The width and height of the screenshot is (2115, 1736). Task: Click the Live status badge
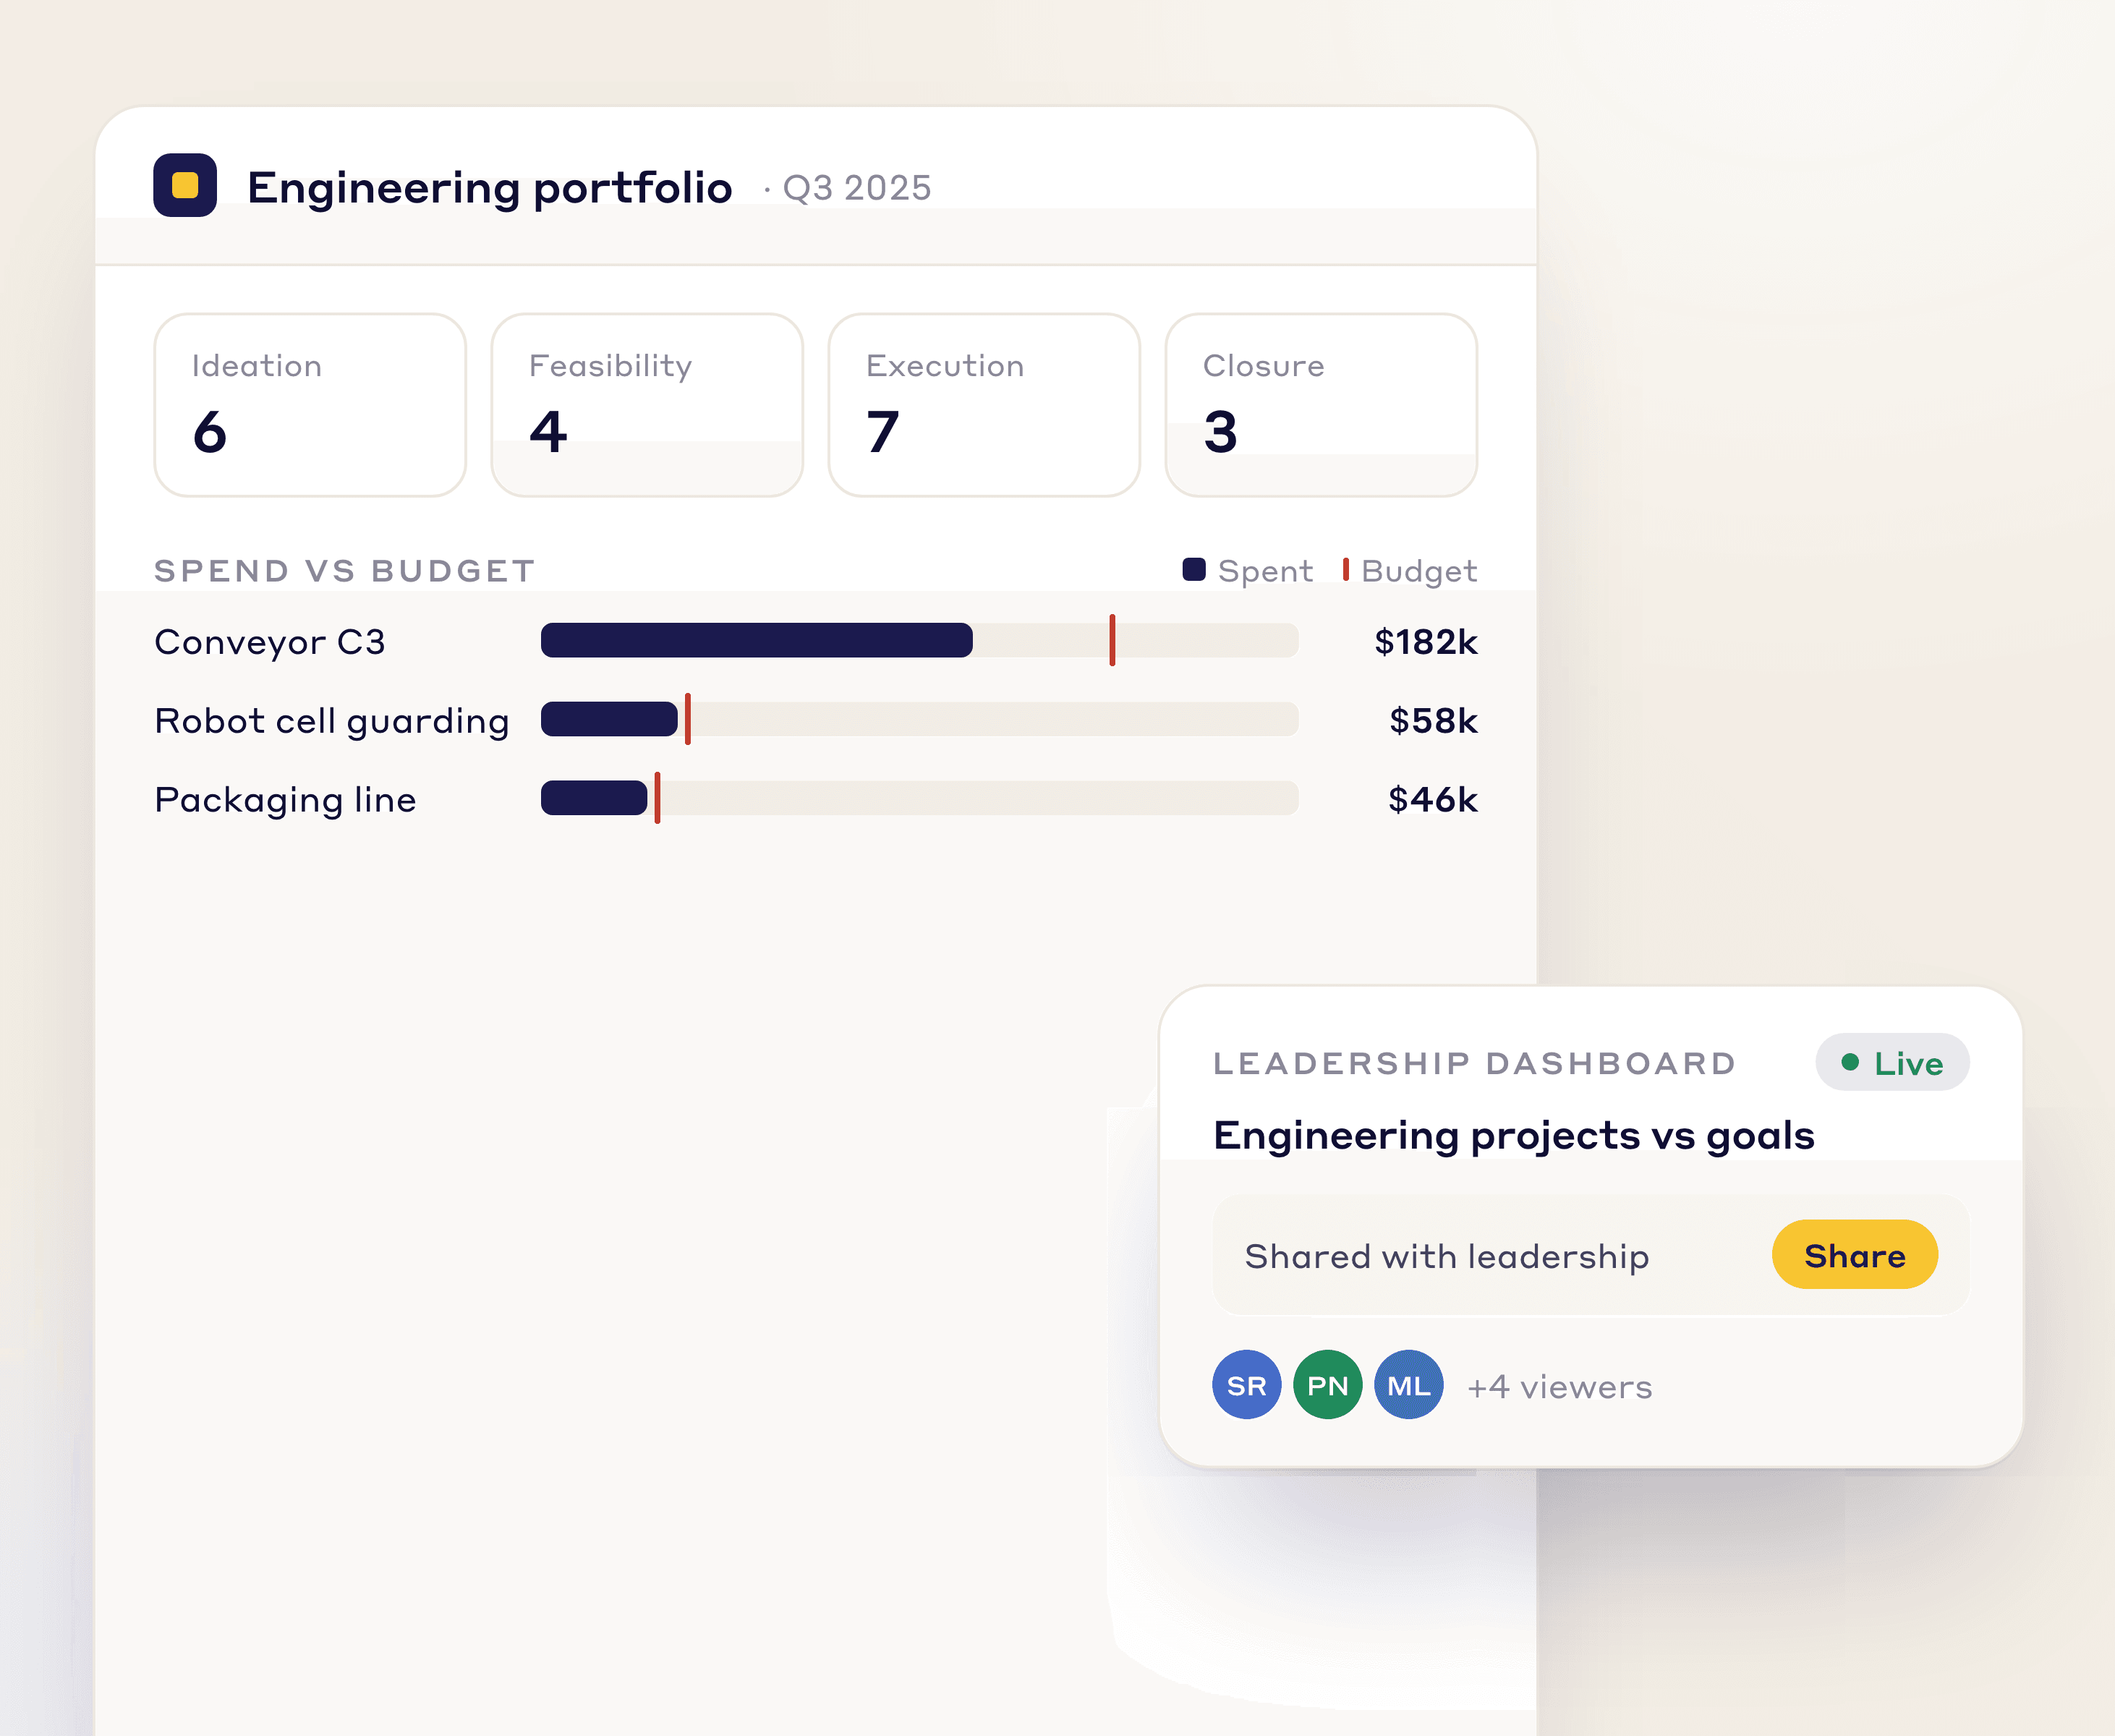coord(1892,1063)
